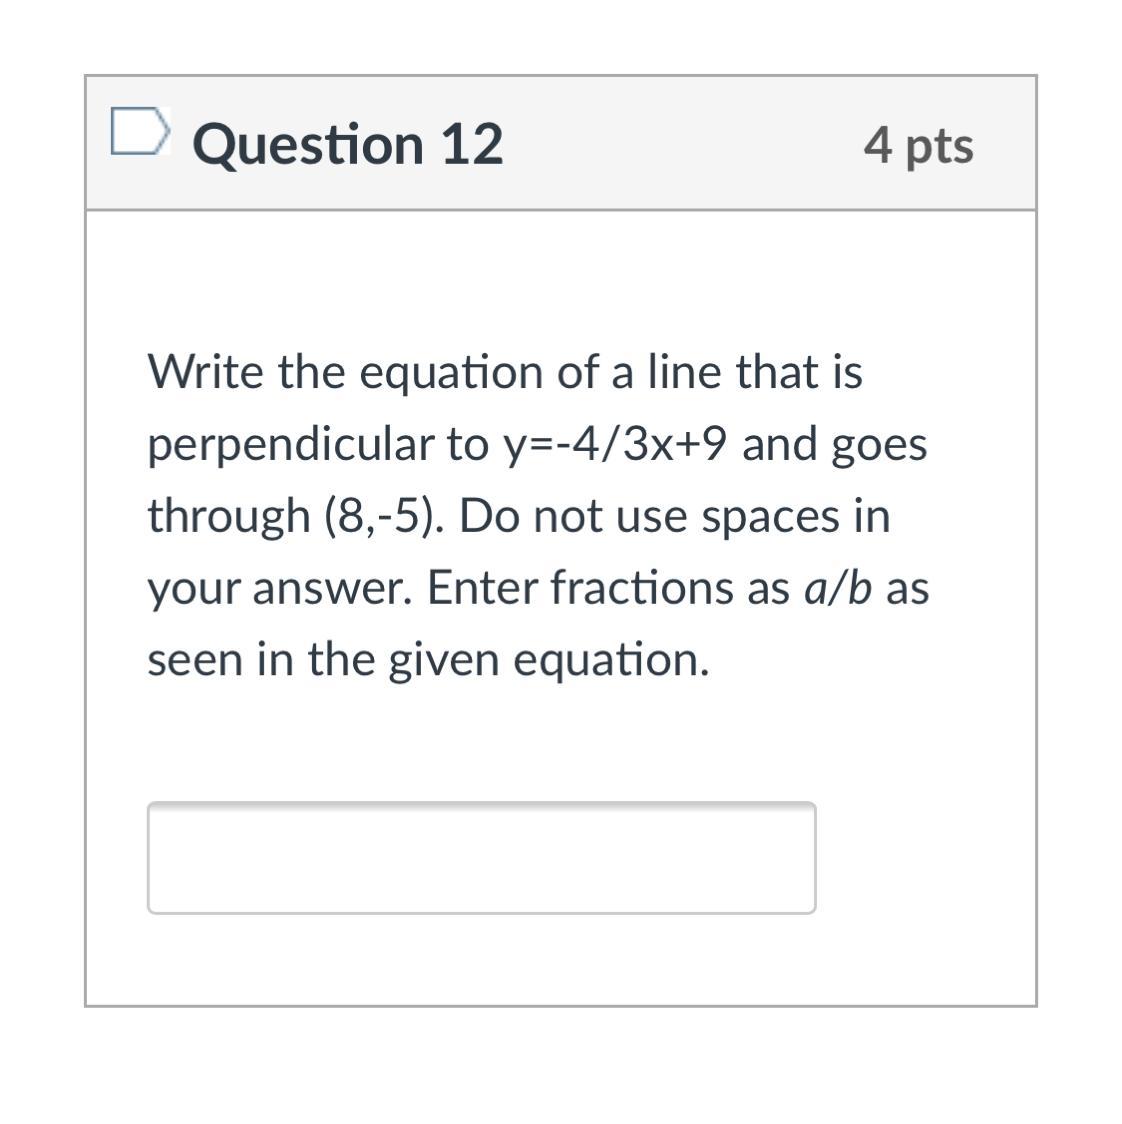Click the words of a line that is
Image resolution: width=1122 pixels, height=1124 pixels.
pos(711,373)
